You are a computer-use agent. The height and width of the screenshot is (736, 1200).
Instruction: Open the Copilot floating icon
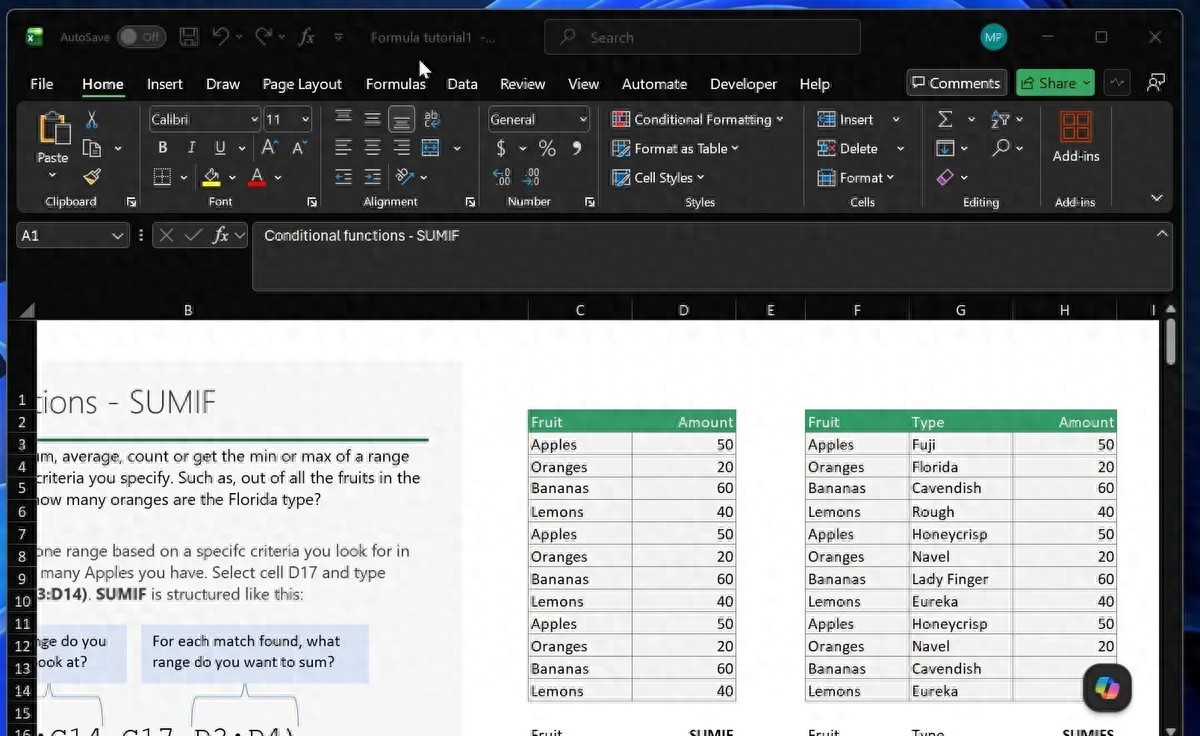(1107, 688)
